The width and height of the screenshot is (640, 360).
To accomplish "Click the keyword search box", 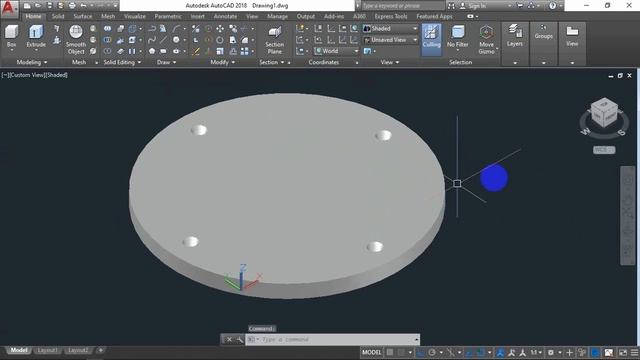I will [x=403, y=6].
